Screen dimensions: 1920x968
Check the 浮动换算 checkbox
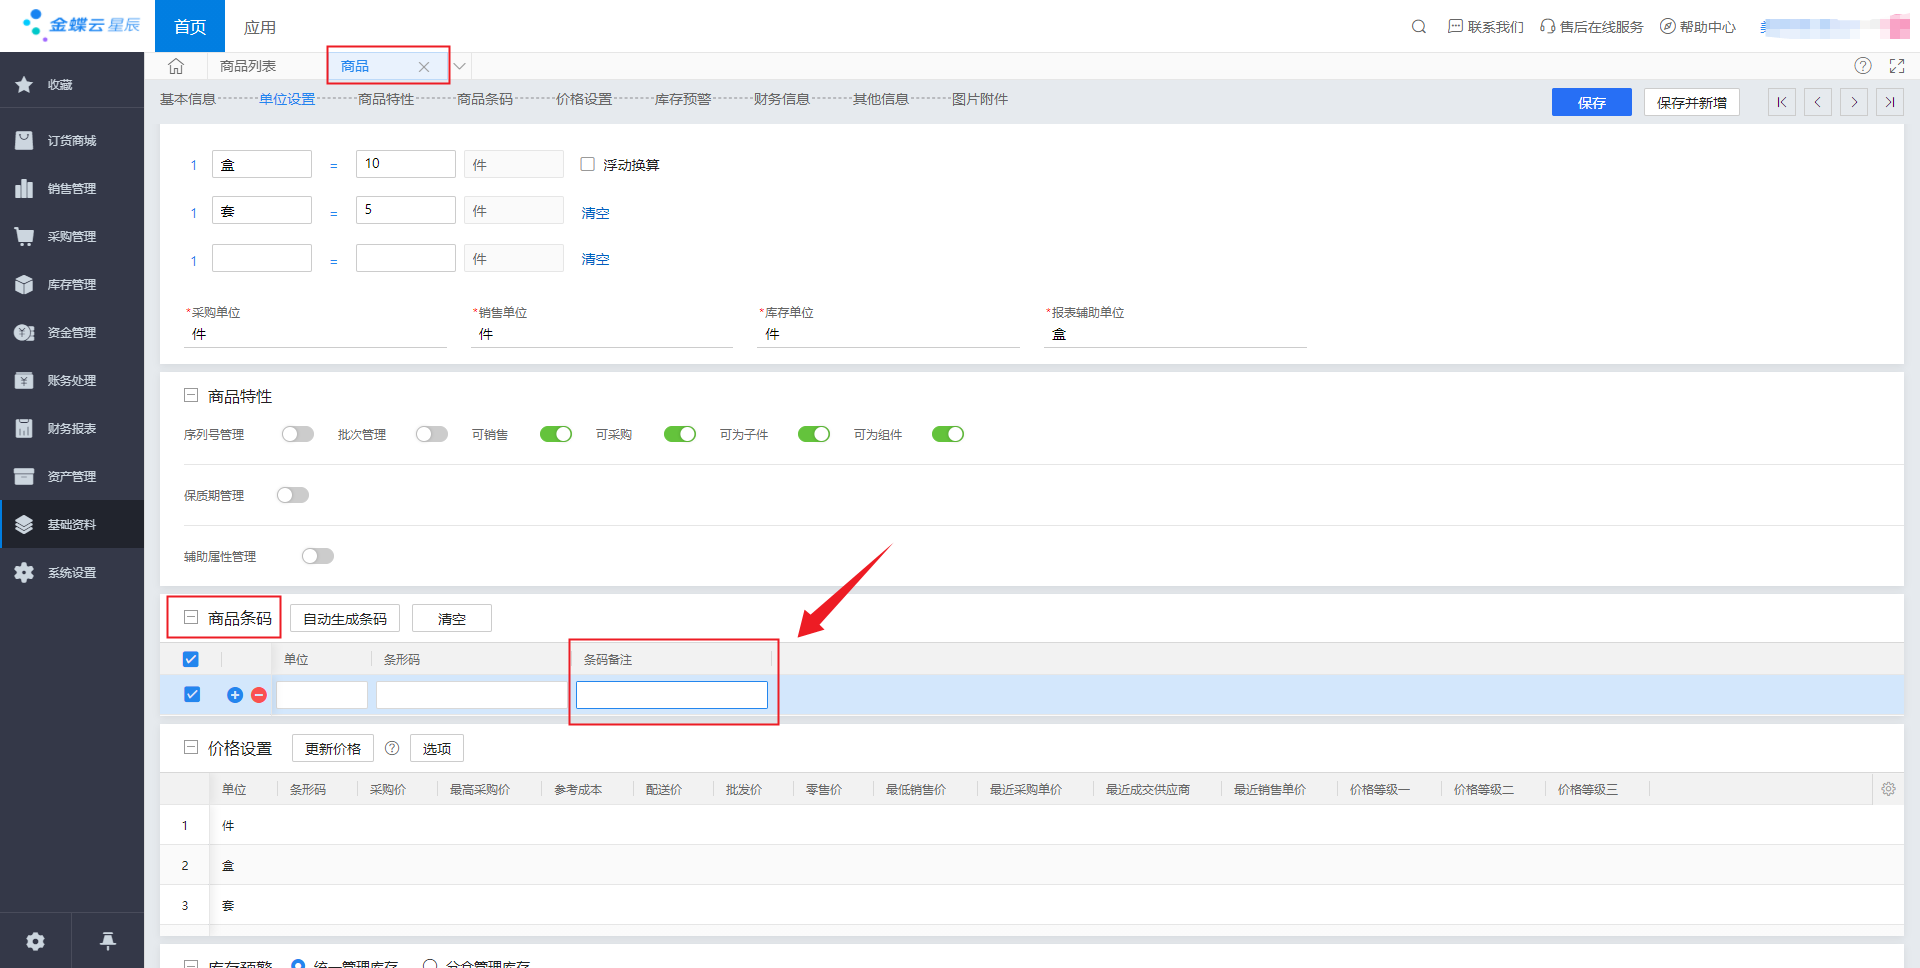coord(588,164)
